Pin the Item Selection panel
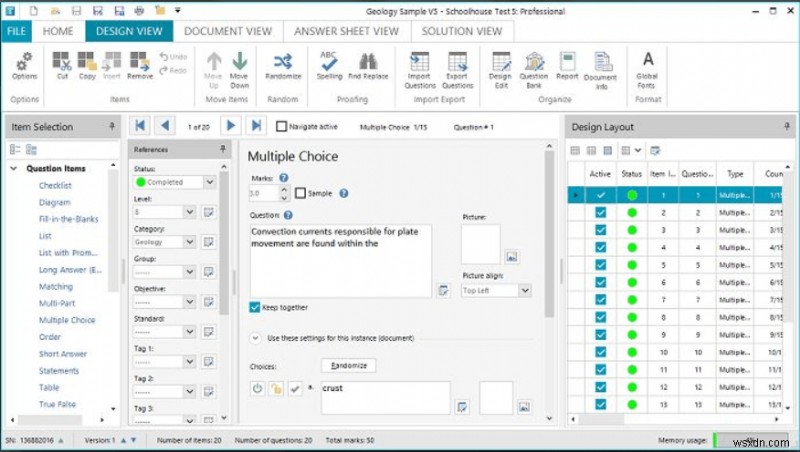The height and width of the screenshot is (452, 800). pyautogui.click(x=112, y=126)
